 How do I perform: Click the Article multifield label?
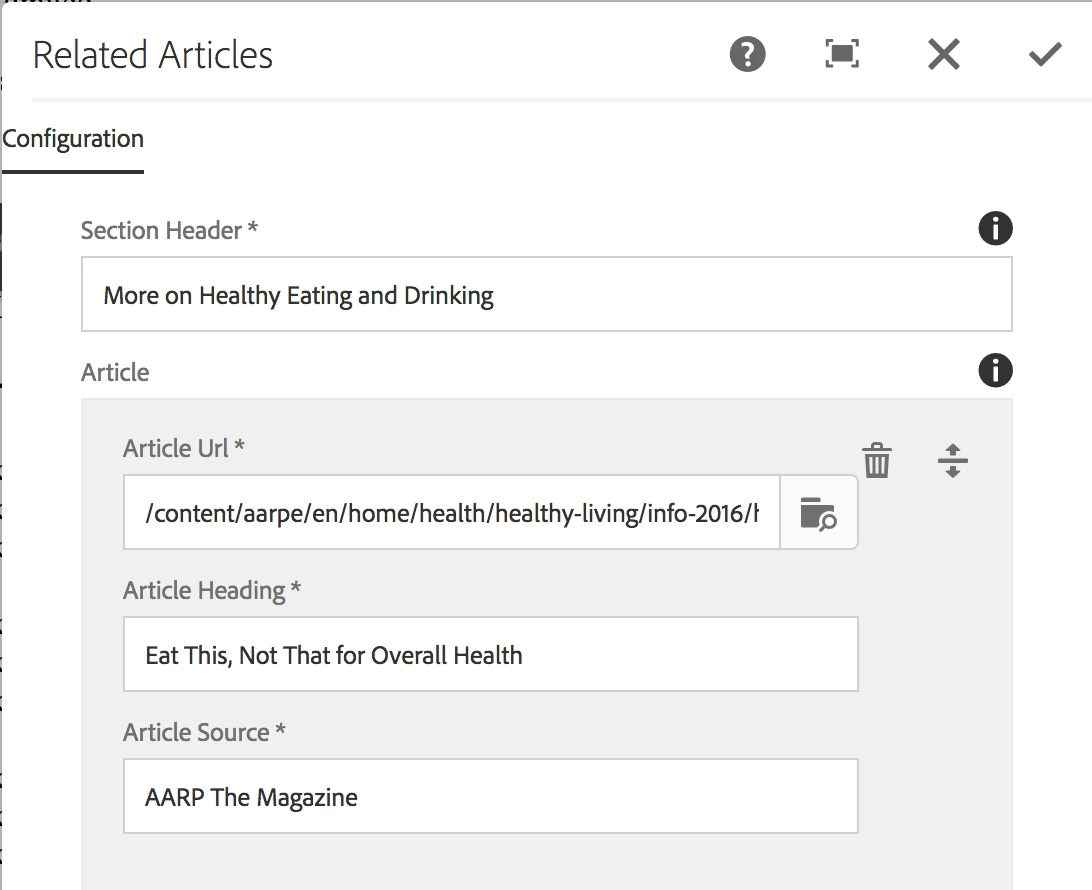115,373
